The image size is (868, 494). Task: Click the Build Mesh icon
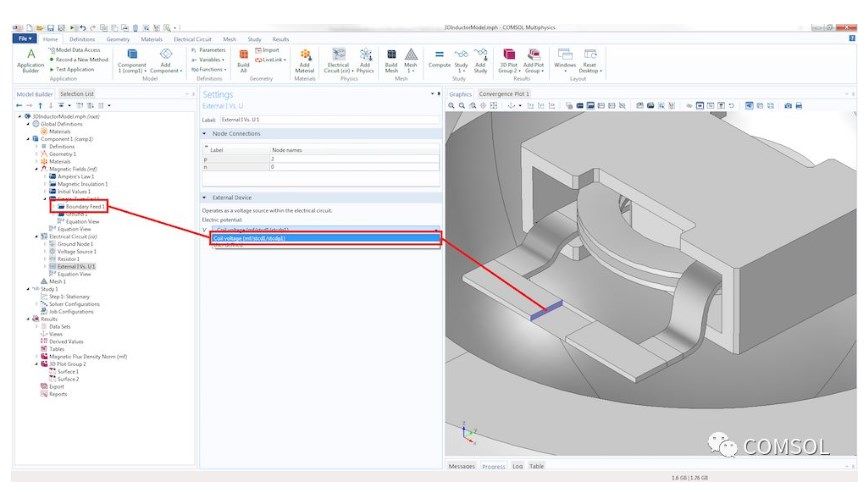pyautogui.click(x=391, y=54)
